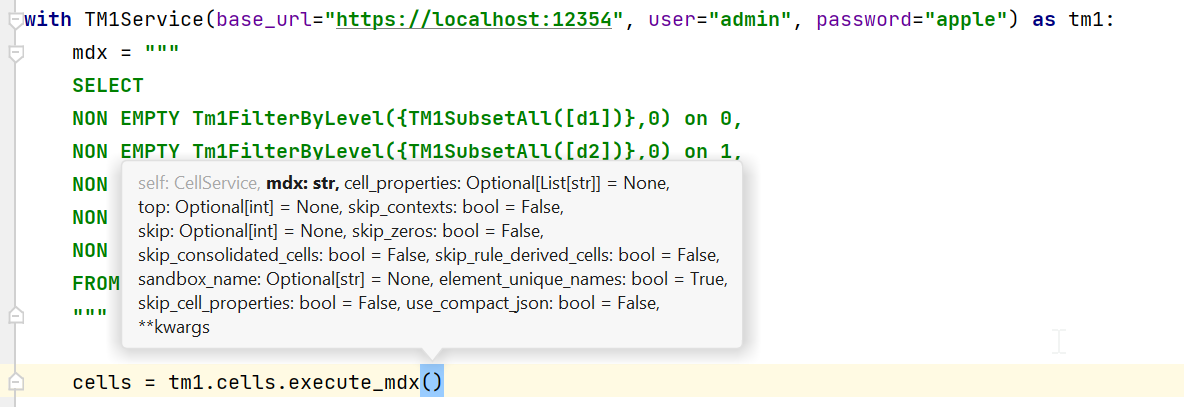Click 'skip_contexts: bool = False' in tooltip
Screen dimensions: 1184x407
point(456,208)
